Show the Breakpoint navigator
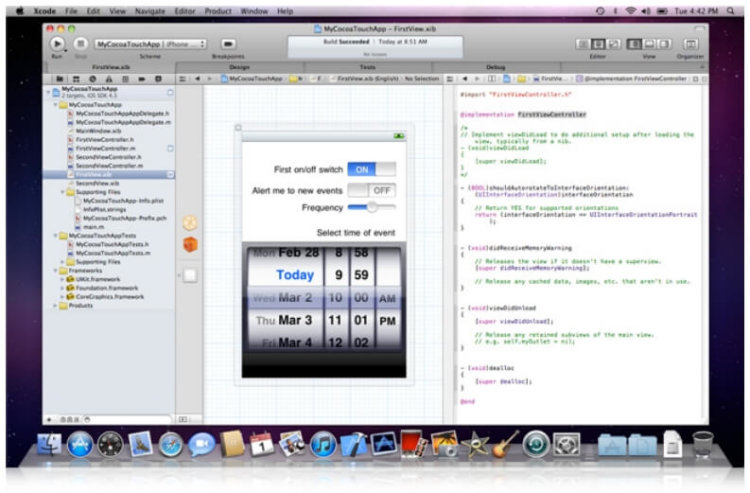 click(142, 79)
